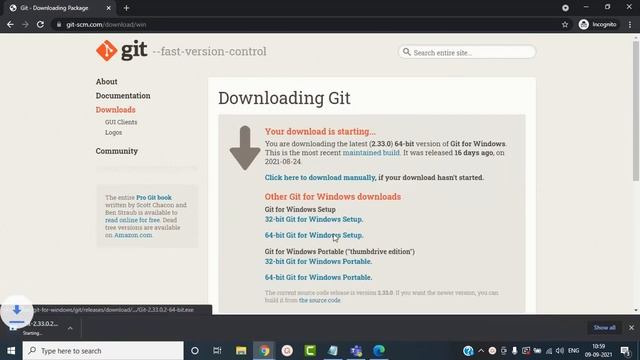Go to Logos subsection
This screenshot has width=640, height=360.
pos(113,132)
